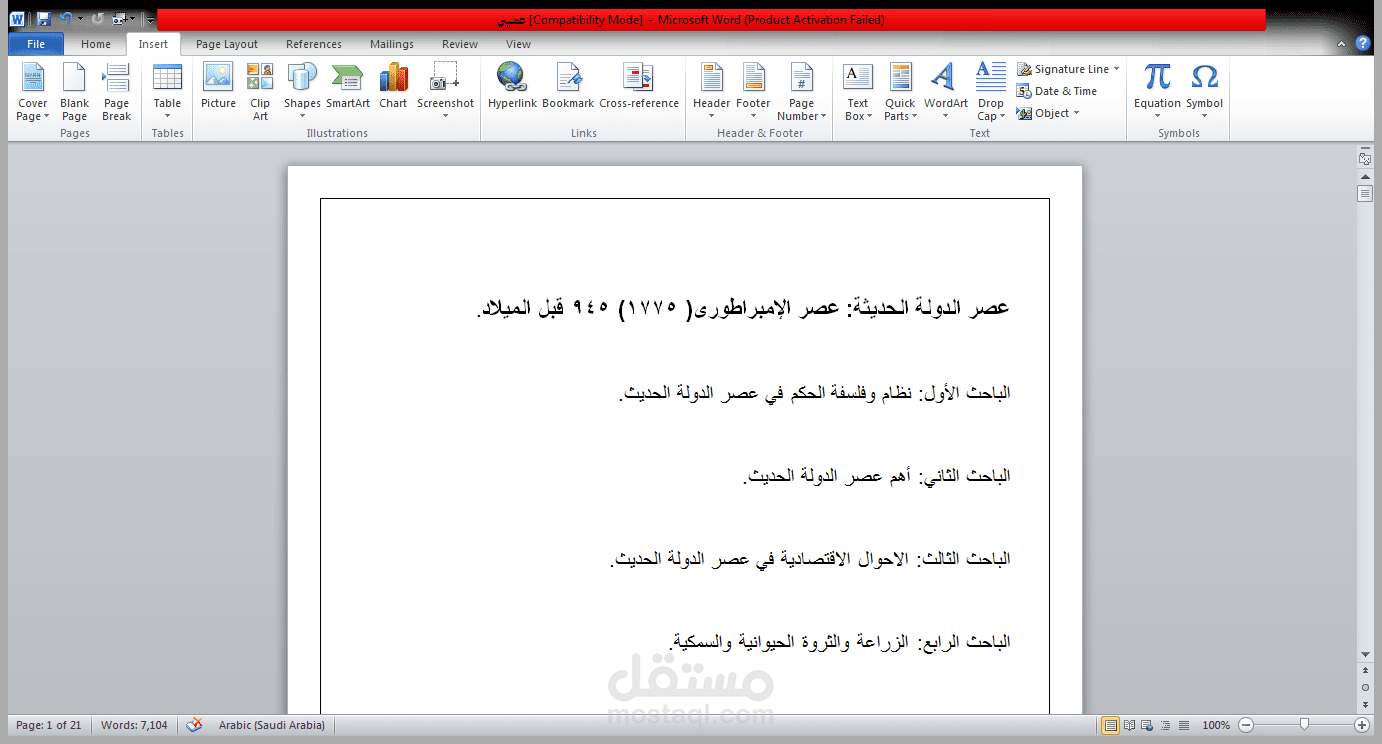Add a Bookmark
Viewport: 1382px width, 744px height.
pos(568,86)
